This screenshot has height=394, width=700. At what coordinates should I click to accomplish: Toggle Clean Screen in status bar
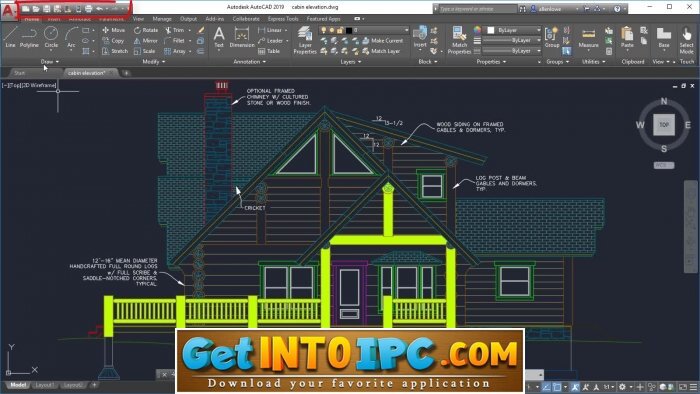[x=683, y=387]
